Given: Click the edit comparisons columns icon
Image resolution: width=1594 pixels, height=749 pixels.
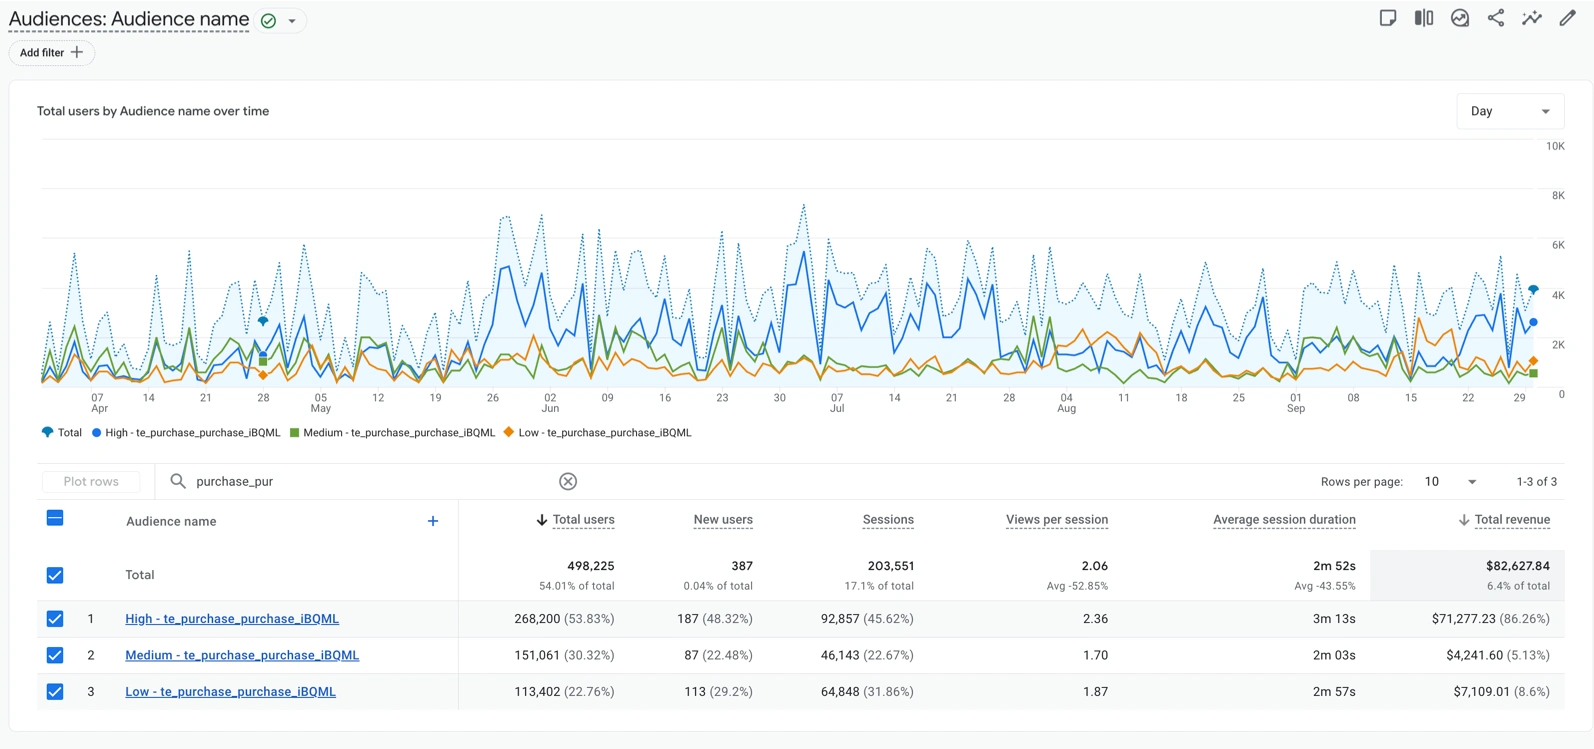Looking at the screenshot, I should (1423, 18).
